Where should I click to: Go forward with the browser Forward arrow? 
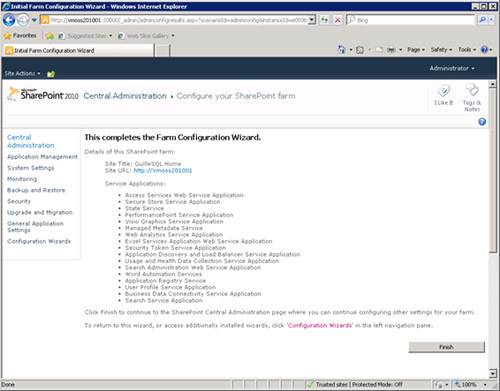pos(23,20)
